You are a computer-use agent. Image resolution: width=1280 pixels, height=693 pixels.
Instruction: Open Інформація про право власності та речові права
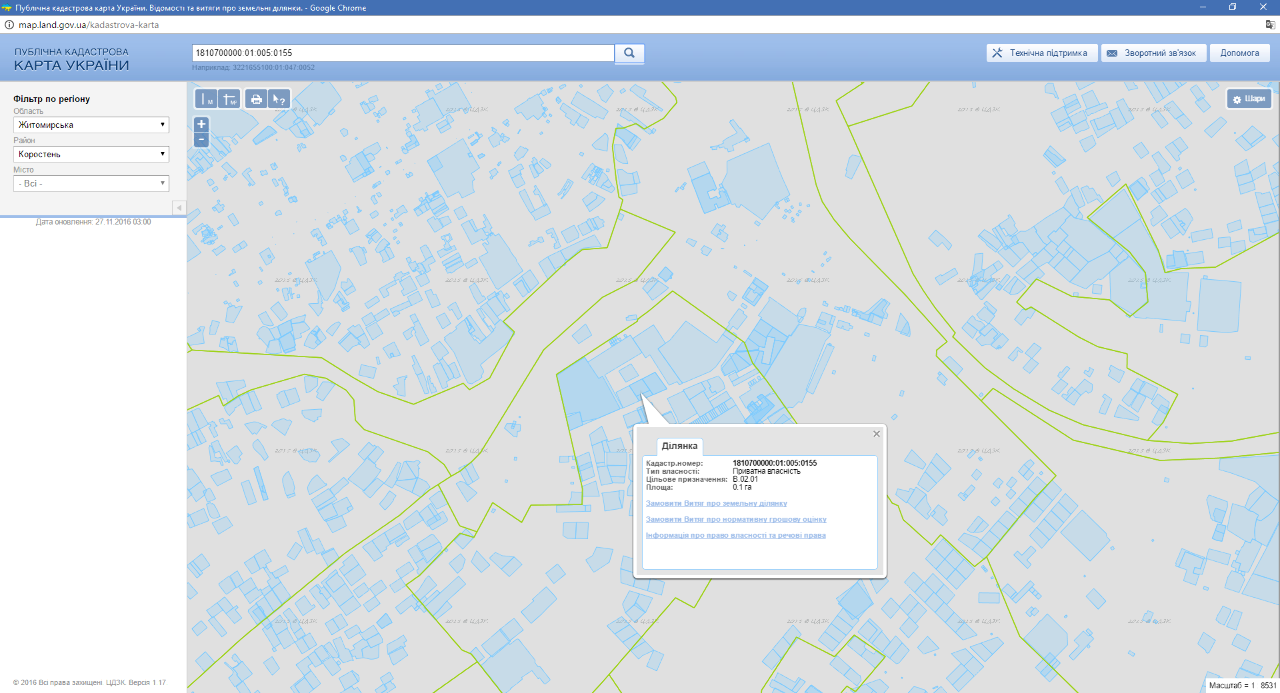tap(736, 536)
